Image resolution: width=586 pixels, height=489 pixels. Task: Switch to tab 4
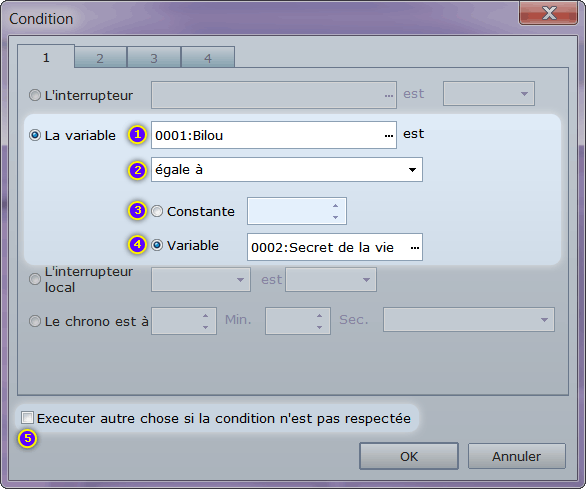208,58
